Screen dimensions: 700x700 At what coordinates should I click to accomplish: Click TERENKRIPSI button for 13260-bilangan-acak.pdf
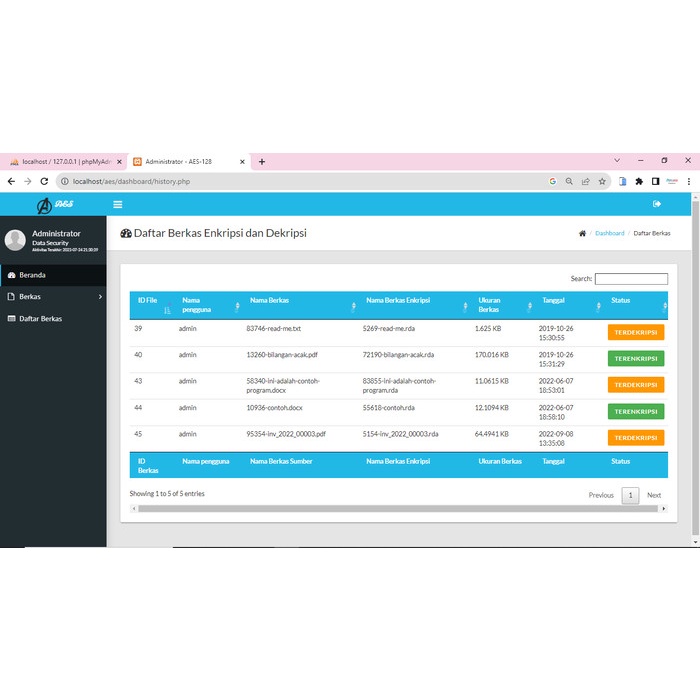point(636,358)
